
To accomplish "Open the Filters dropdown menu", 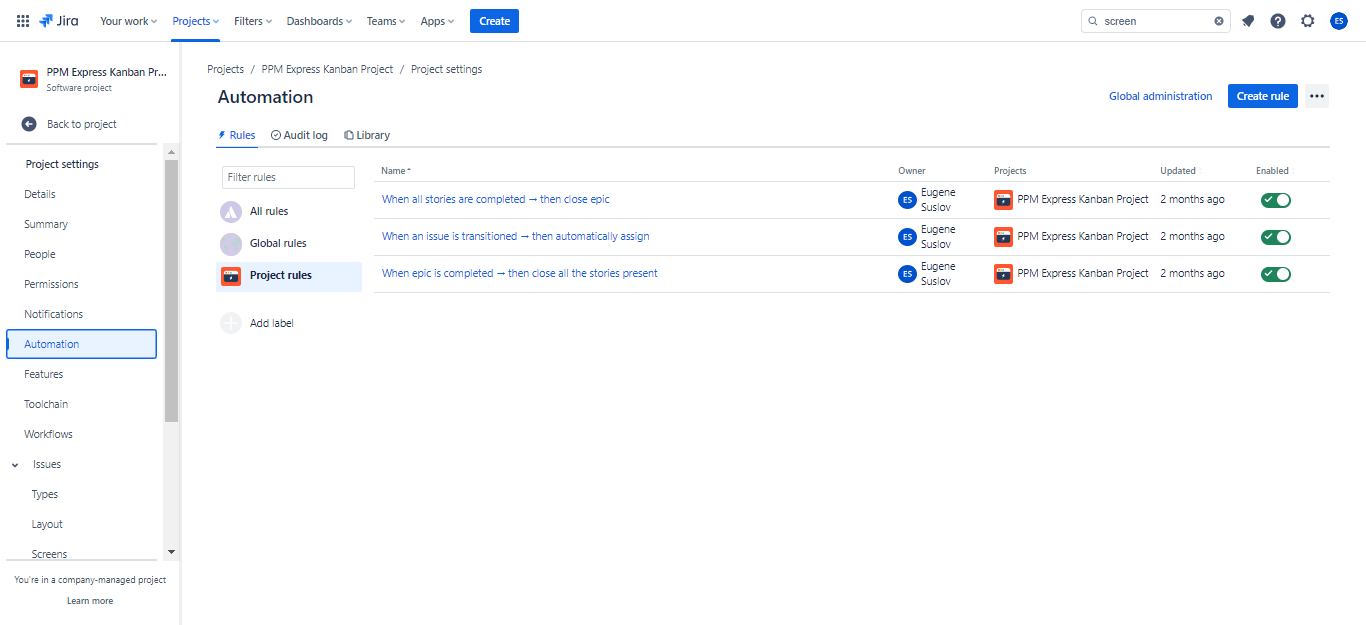I will [253, 21].
